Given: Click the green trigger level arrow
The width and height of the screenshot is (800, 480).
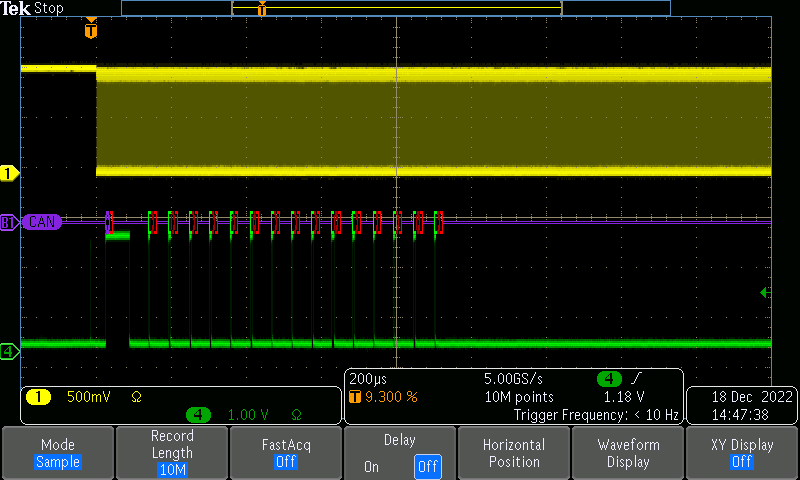Looking at the screenshot, I should pyautogui.click(x=765, y=293).
